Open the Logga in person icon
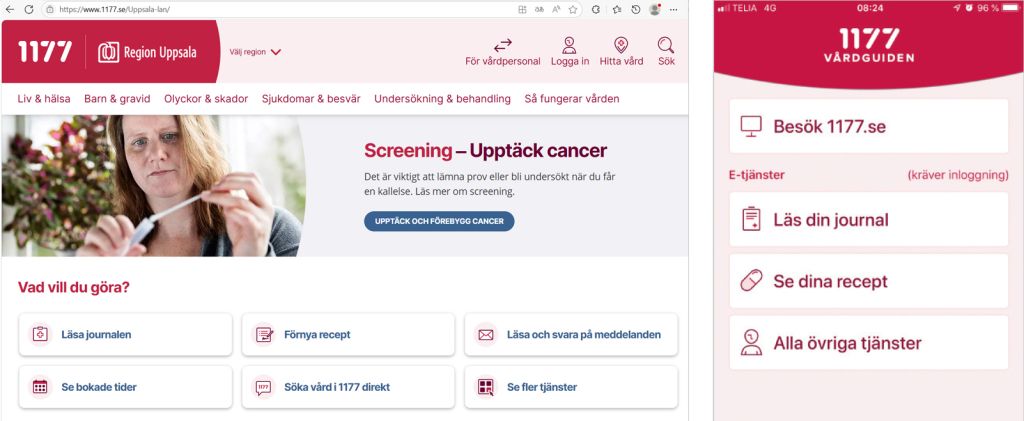The height and width of the screenshot is (421, 1024). tap(569, 45)
